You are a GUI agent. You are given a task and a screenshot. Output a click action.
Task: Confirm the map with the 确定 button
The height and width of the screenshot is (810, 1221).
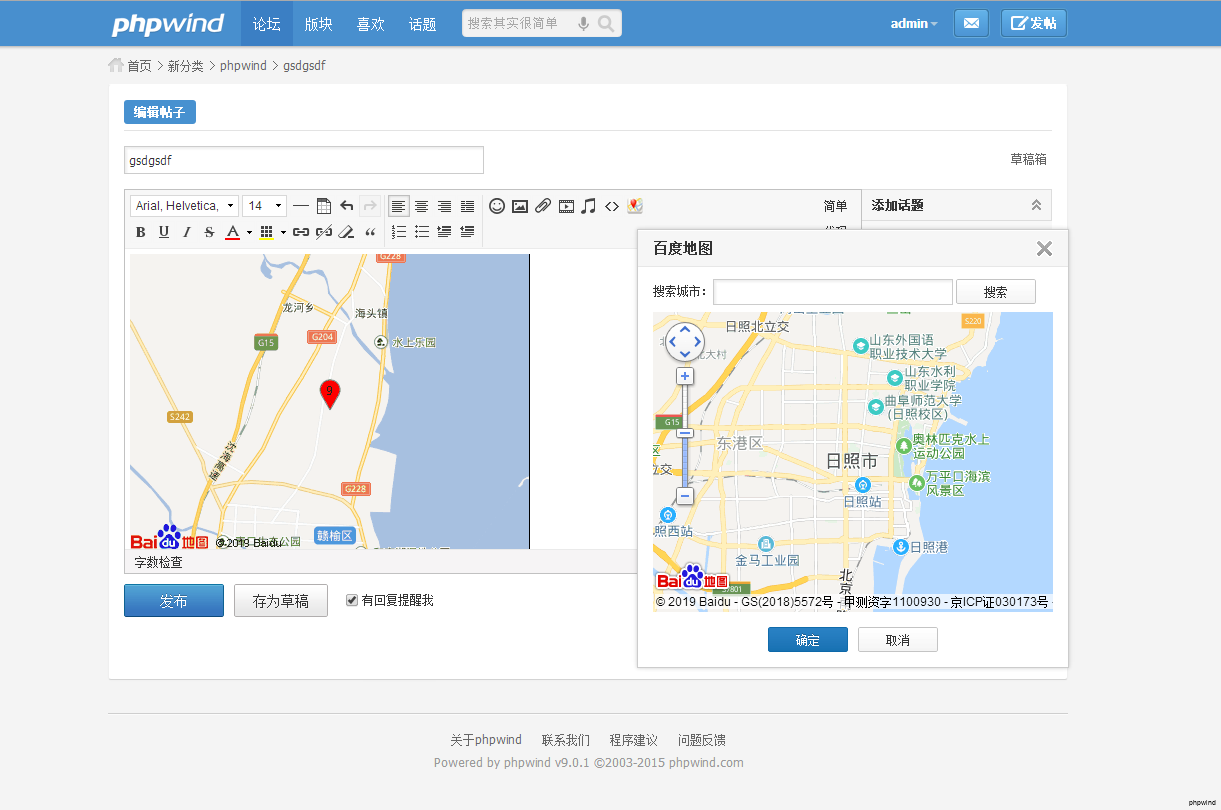(807, 640)
